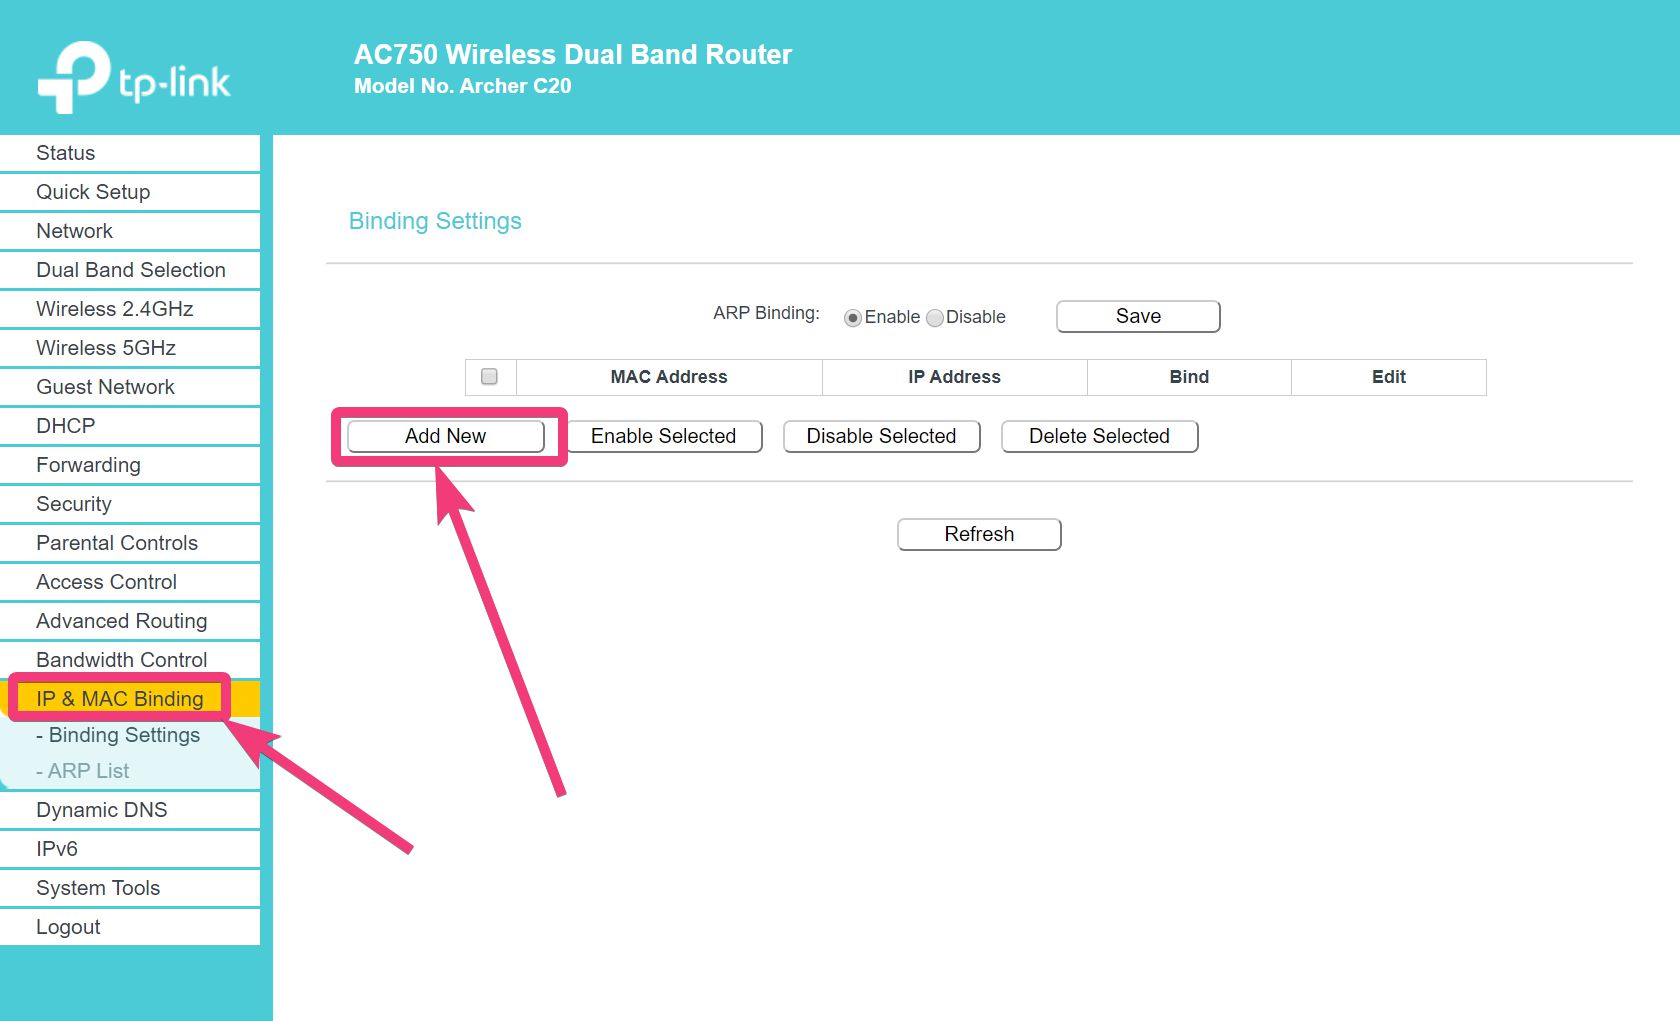
Task: Refresh the binding list
Action: (x=979, y=534)
